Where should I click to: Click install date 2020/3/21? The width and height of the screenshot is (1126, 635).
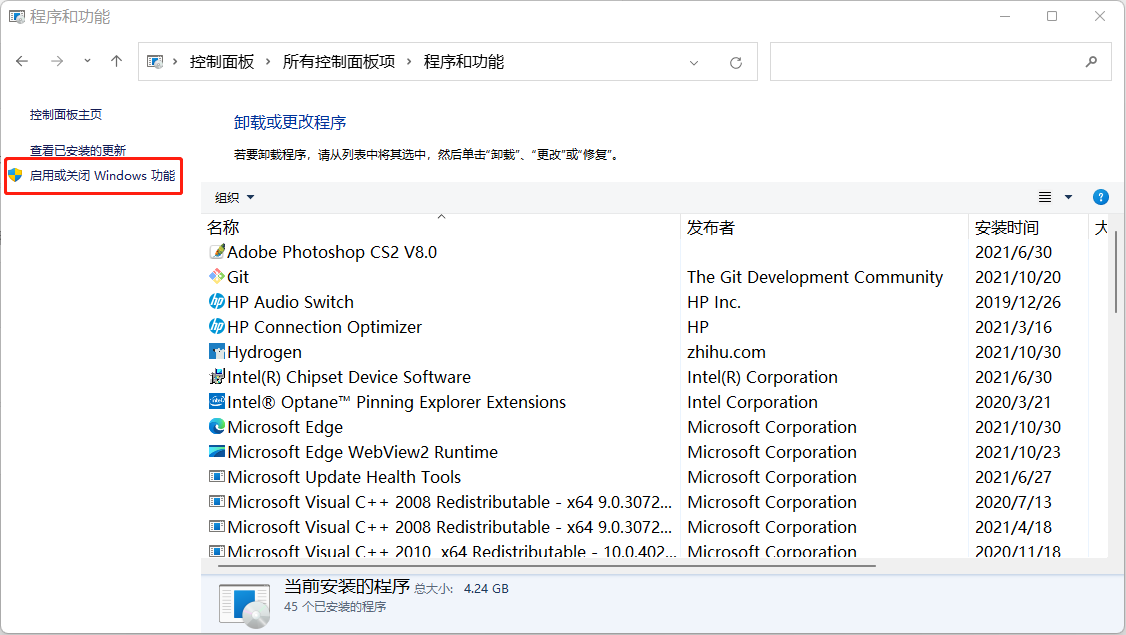click(1013, 402)
